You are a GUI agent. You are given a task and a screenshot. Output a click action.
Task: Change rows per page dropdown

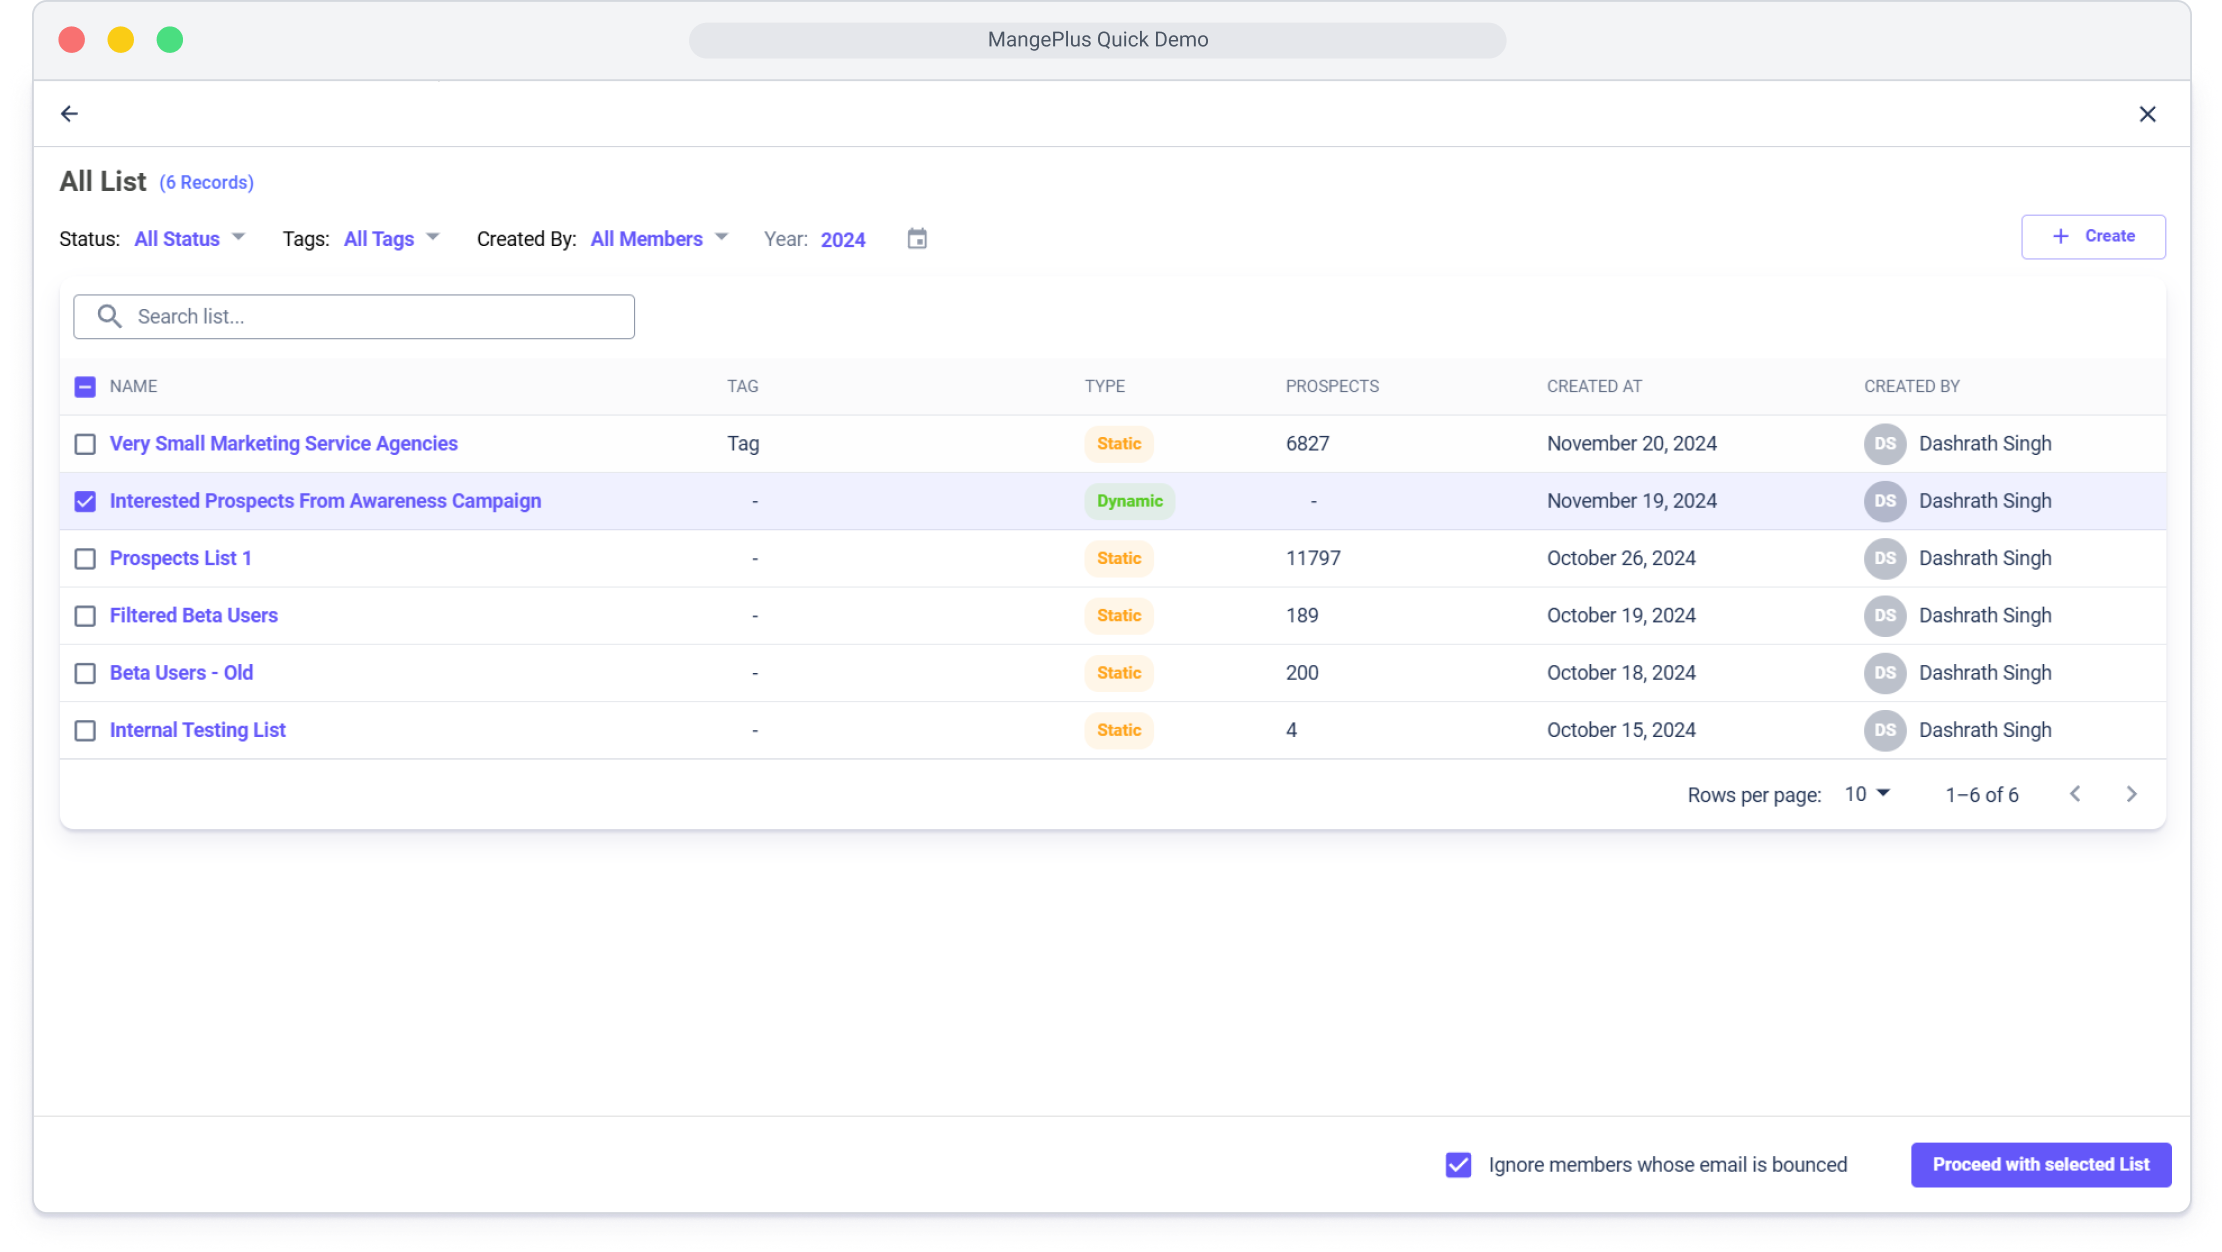[1866, 794]
